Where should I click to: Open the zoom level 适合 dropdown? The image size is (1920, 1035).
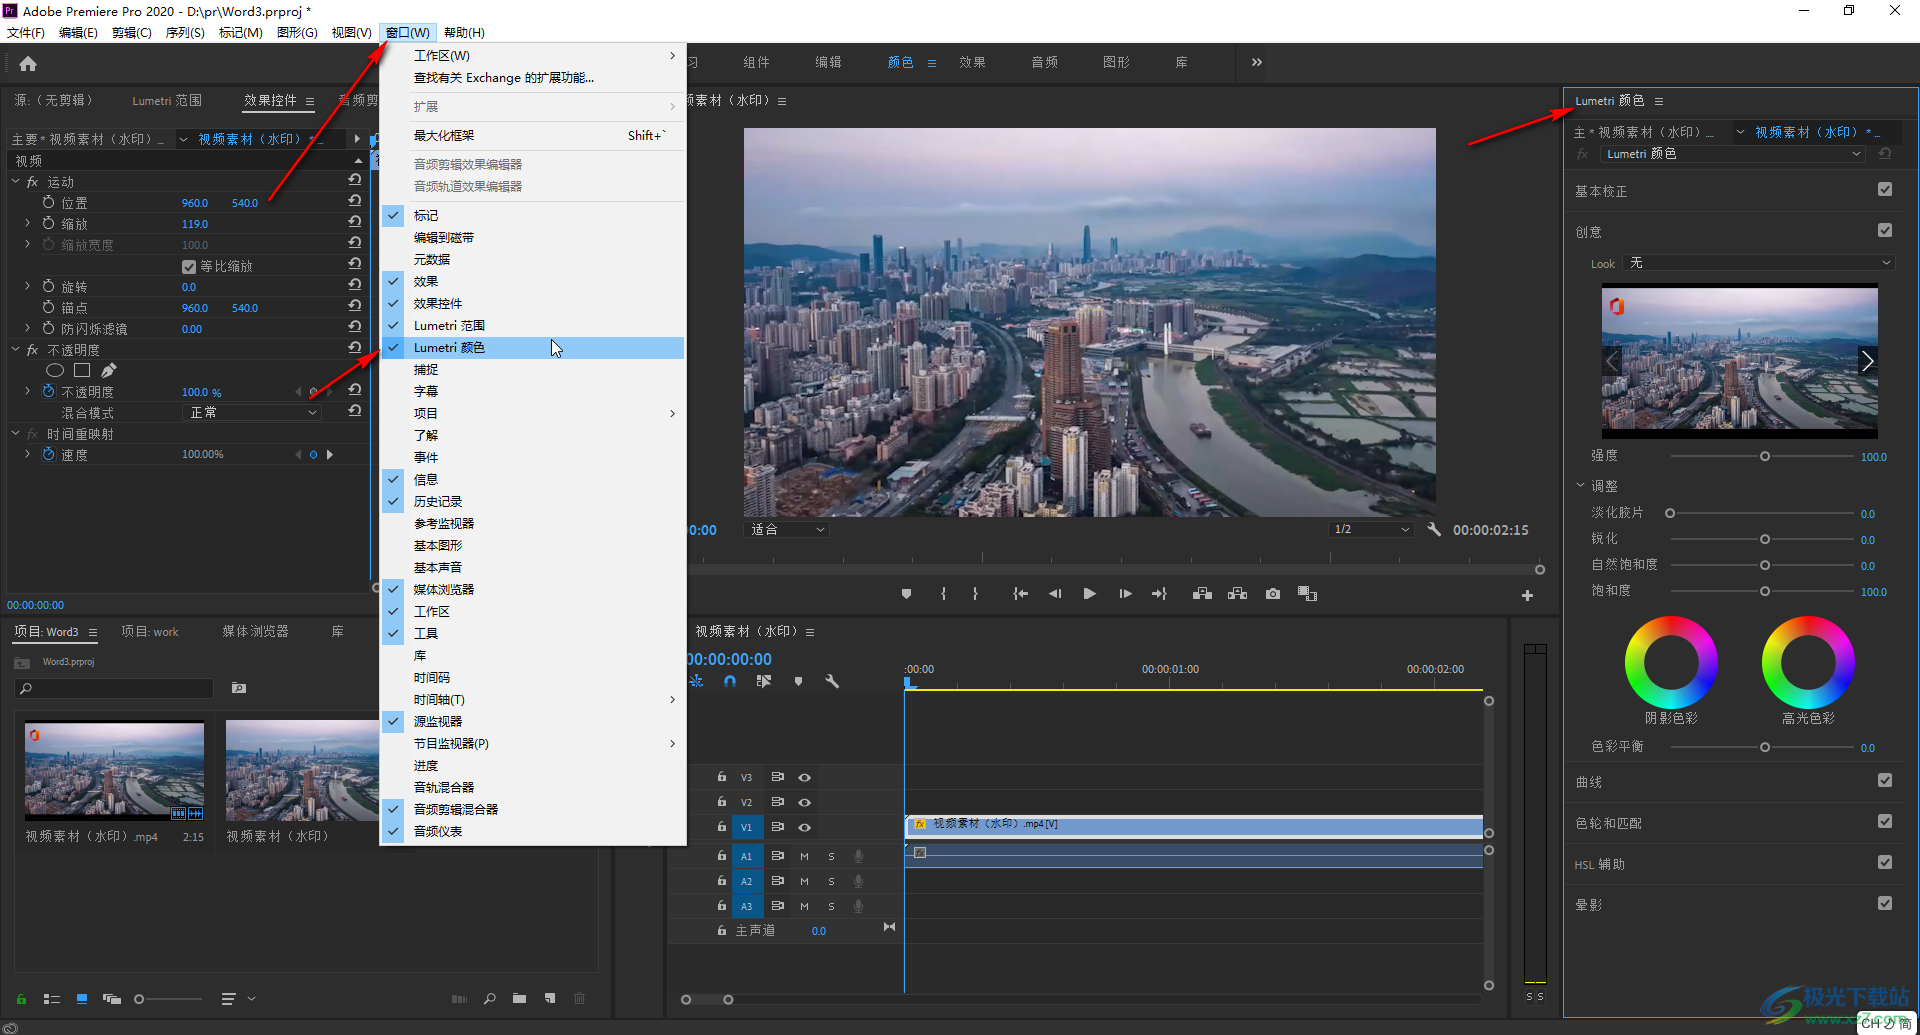pos(787,529)
